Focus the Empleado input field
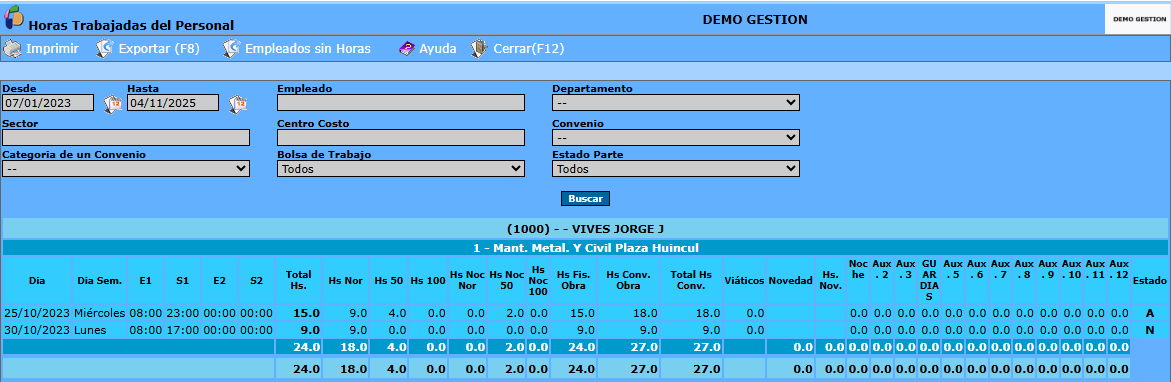 point(401,103)
